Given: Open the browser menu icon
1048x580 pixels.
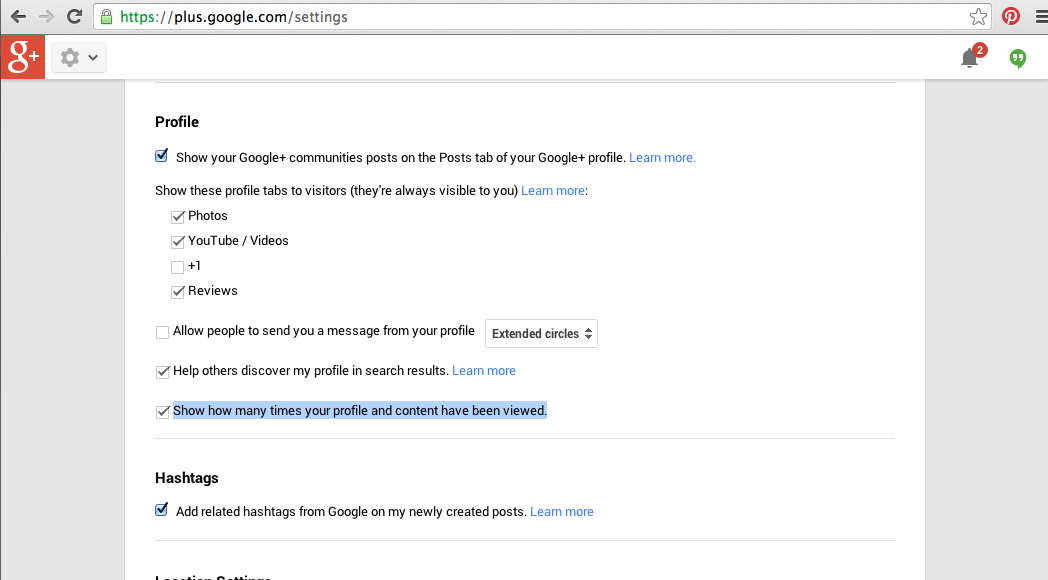Looking at the screenshot, I should point(1037,16).
